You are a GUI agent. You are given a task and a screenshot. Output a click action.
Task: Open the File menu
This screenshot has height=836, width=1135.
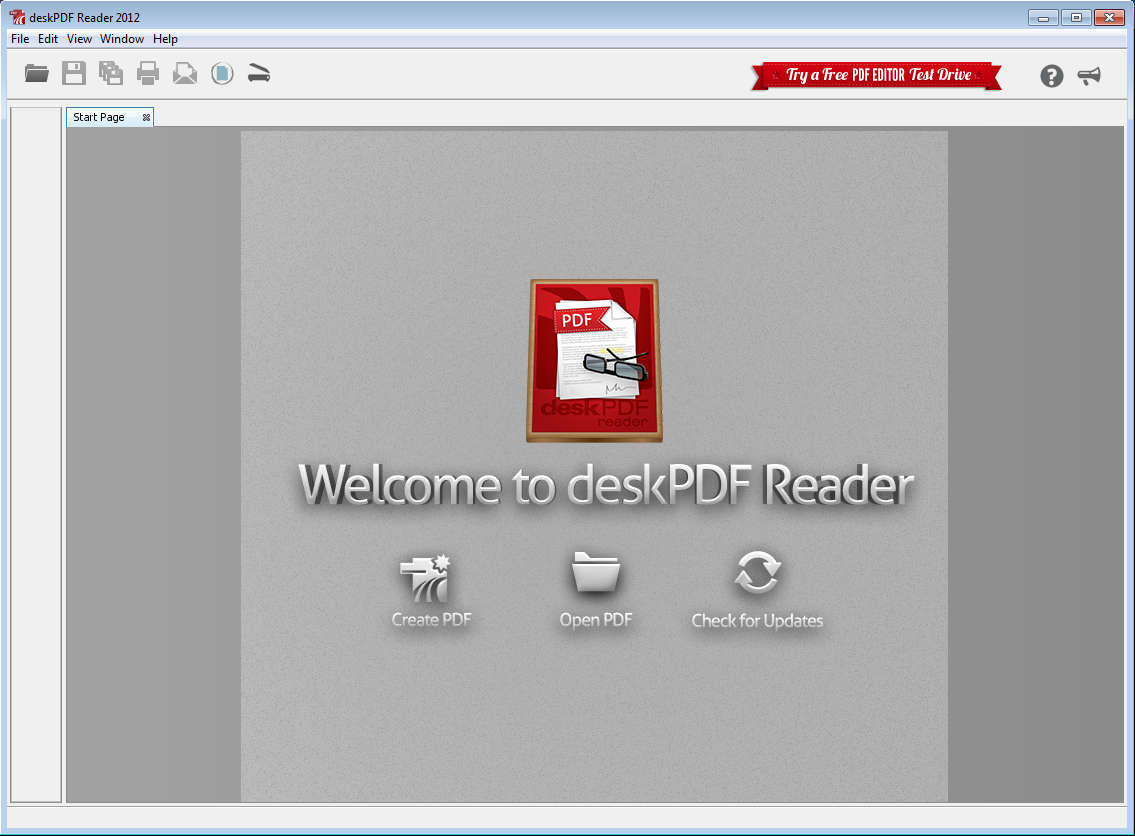20,39
